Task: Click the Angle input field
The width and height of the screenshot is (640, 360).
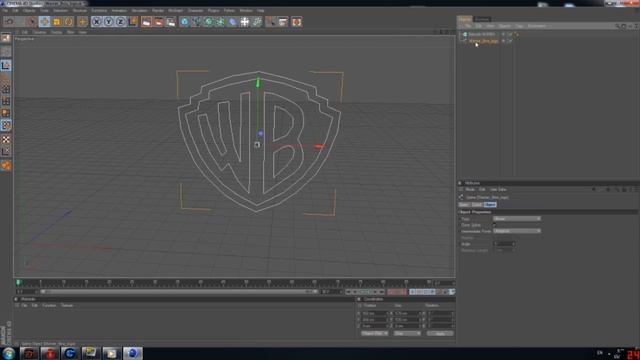Action: (505, 244)
